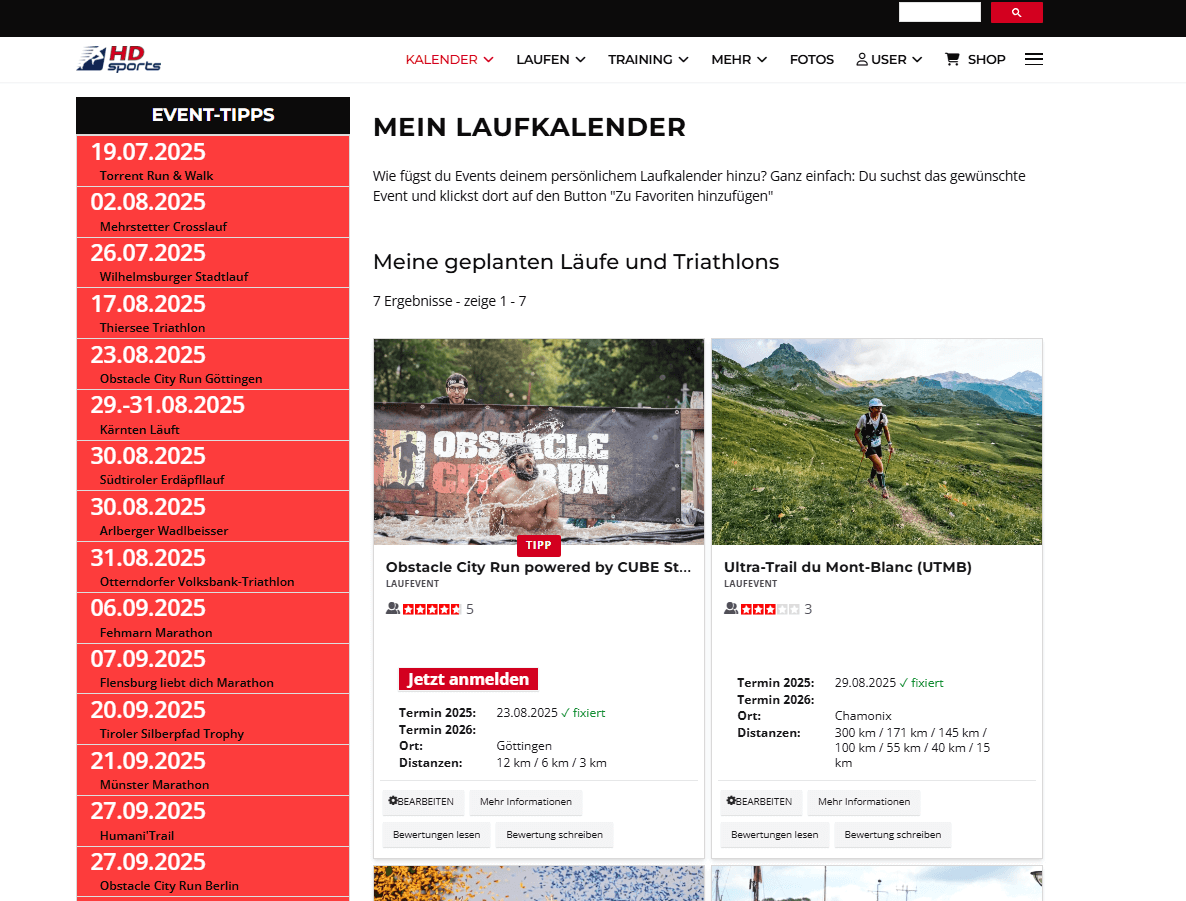Expand the TRAINING dropdown
Screen dimensions: 1186x901
648,59
